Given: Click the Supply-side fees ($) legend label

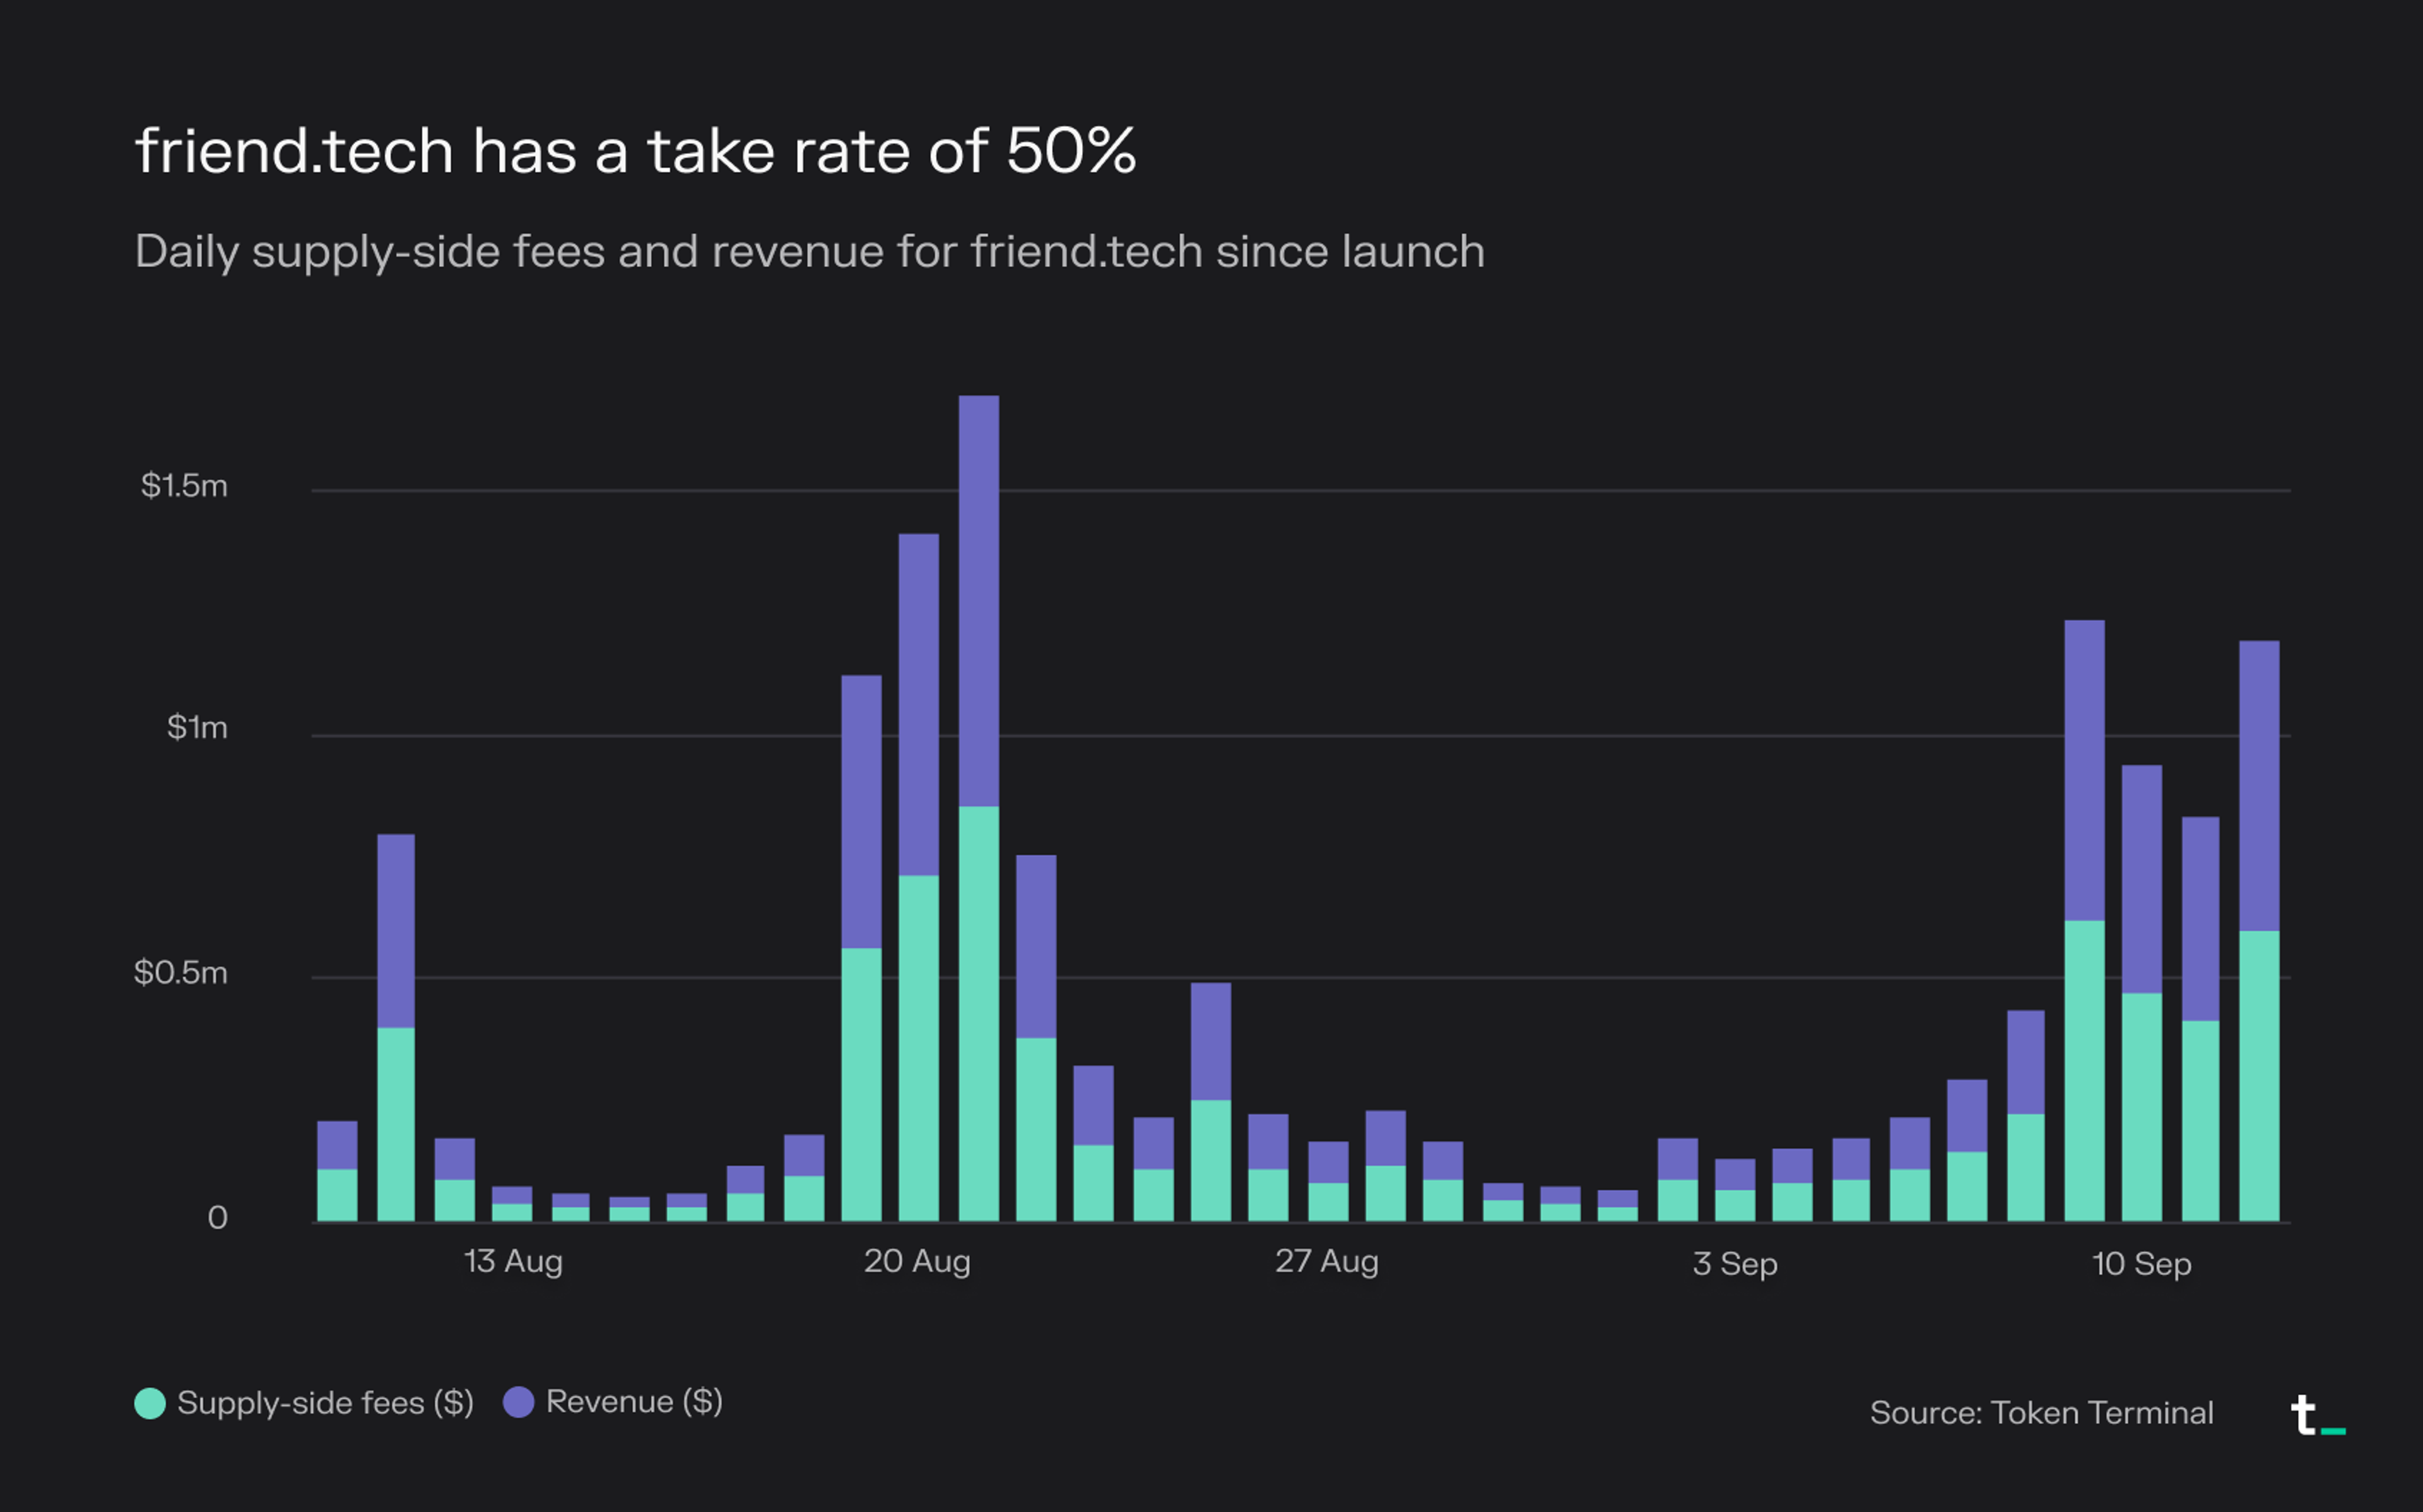Looking at the screenshot, I should click(325, 1403).
